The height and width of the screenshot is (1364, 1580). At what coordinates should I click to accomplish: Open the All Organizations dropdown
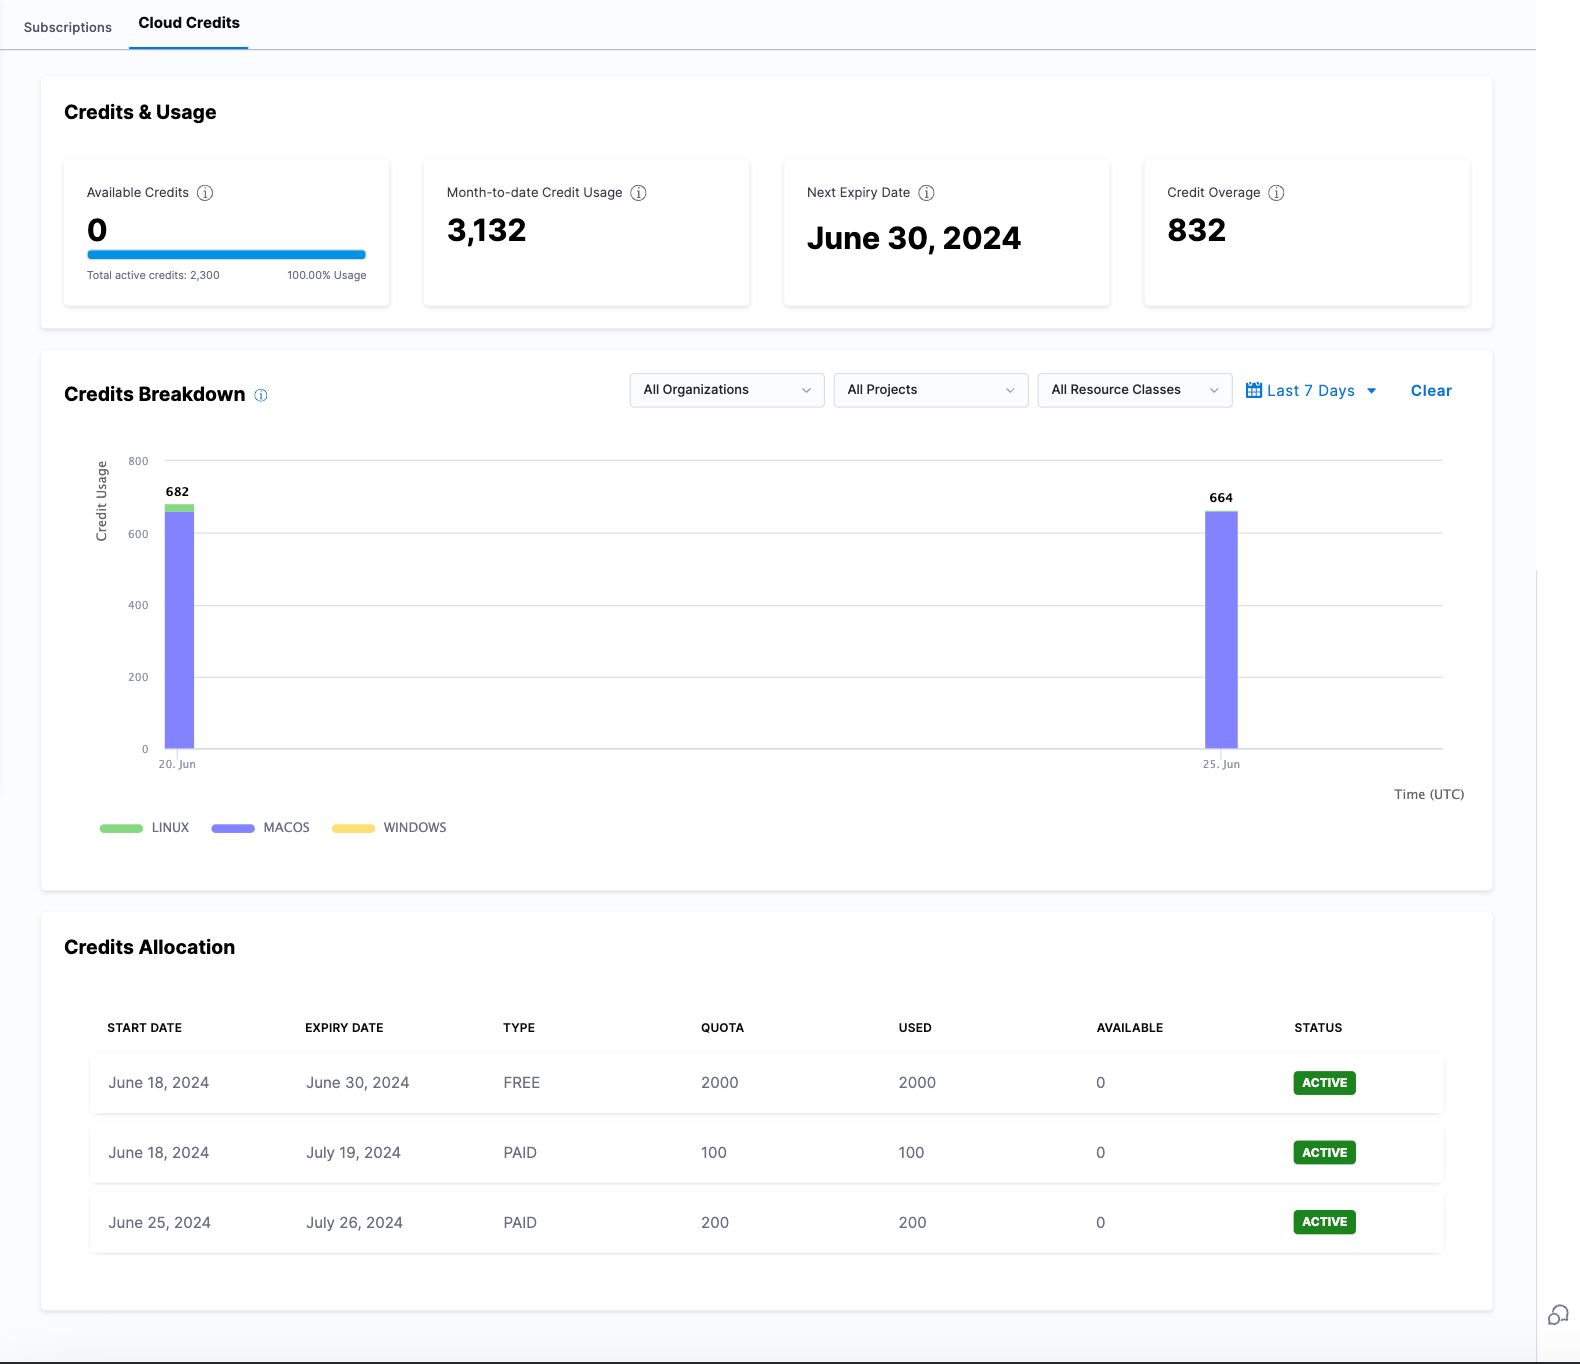pos(727,390)
